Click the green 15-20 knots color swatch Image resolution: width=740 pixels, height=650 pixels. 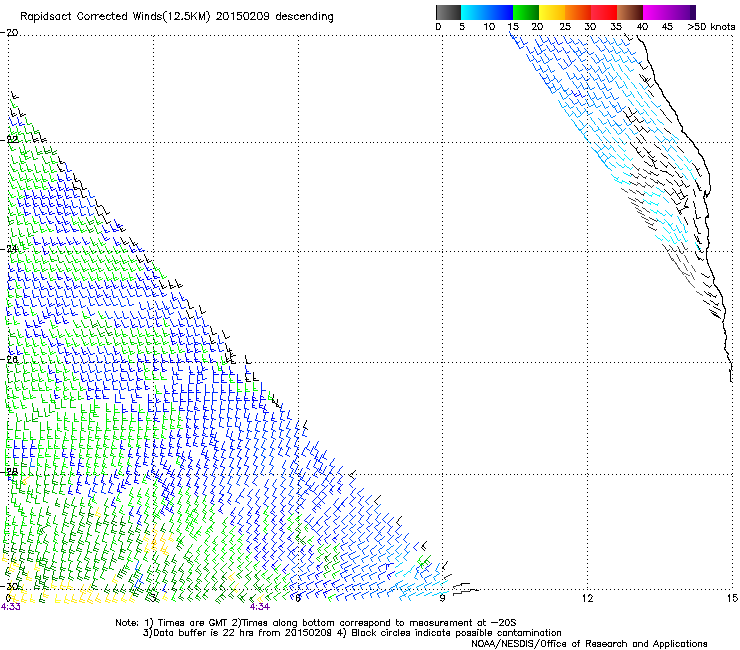(526, 12)
